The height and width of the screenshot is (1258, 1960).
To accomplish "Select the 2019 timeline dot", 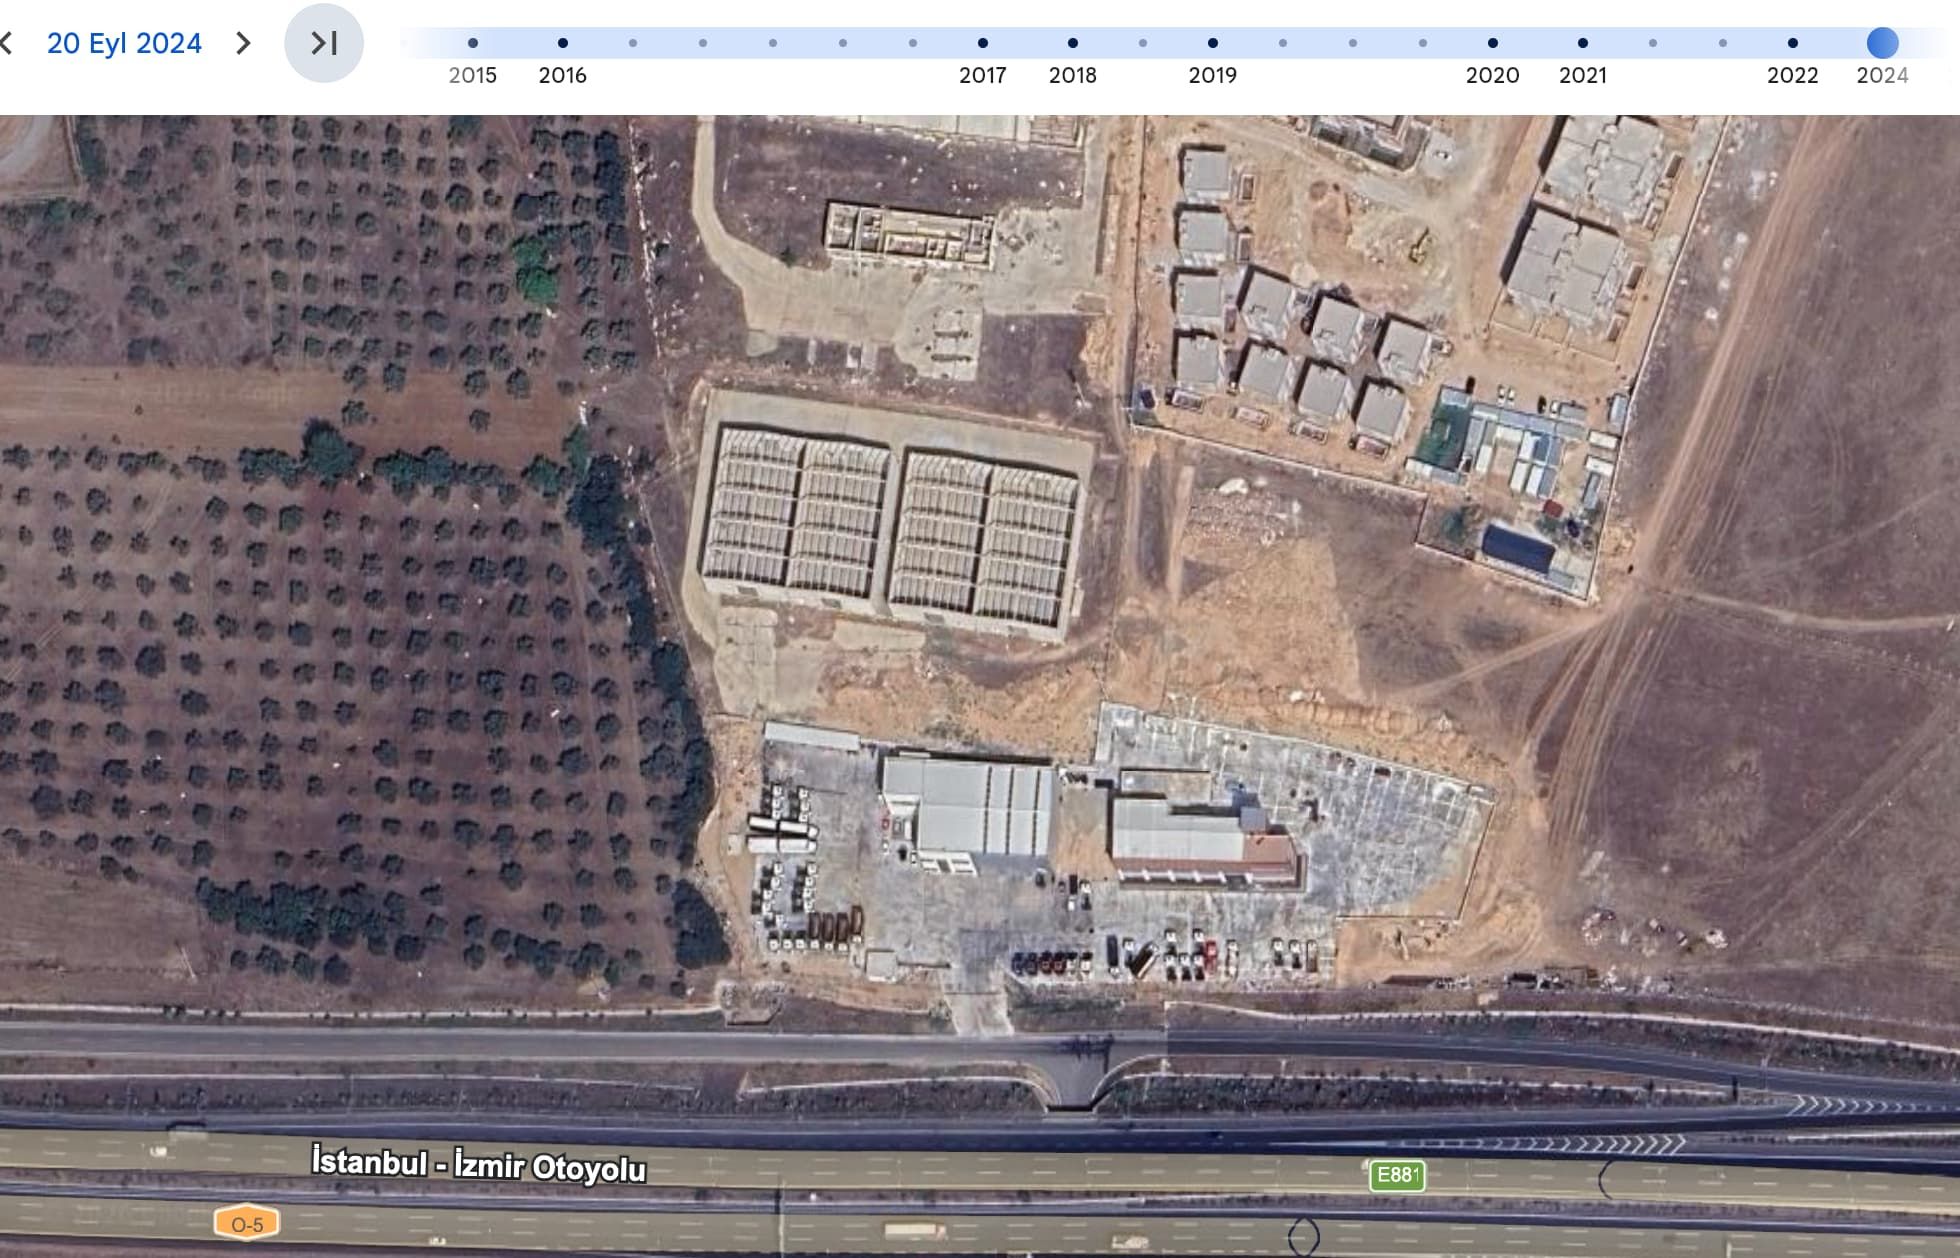I will tap(1213, 43).
